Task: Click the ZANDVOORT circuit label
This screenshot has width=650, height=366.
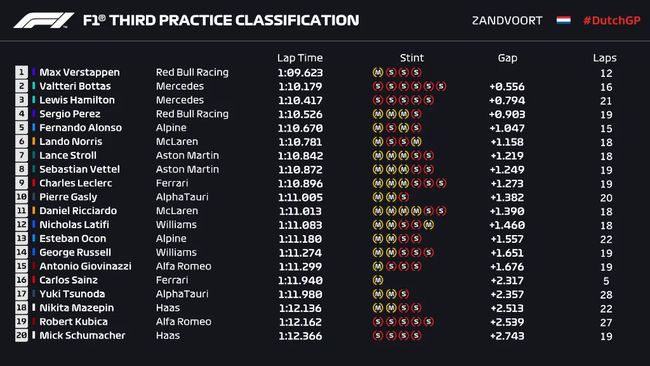Action: tap(507, 20)
